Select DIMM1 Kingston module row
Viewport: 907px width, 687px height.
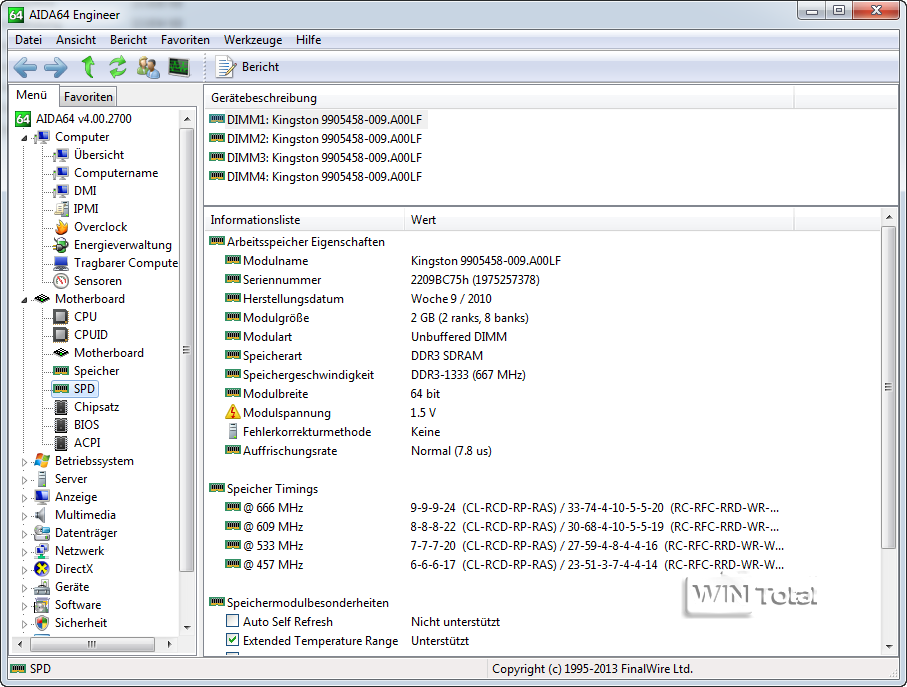pos(316,120)
